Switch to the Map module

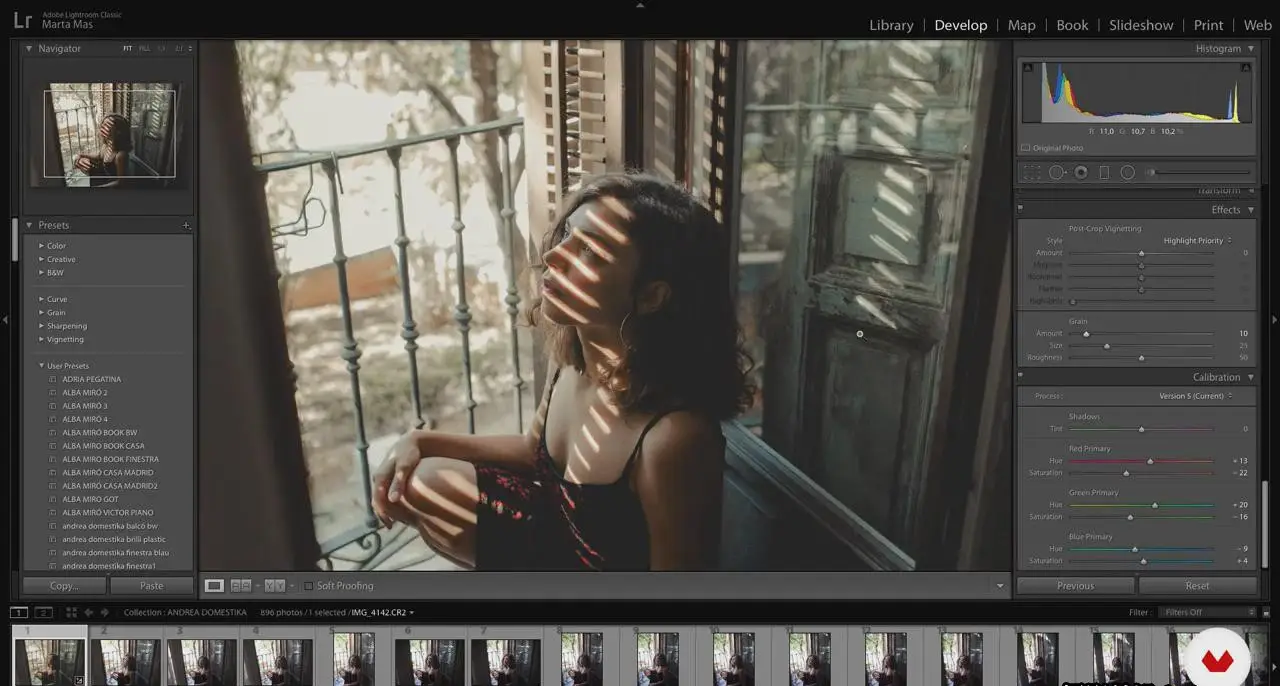(1021, 25)
